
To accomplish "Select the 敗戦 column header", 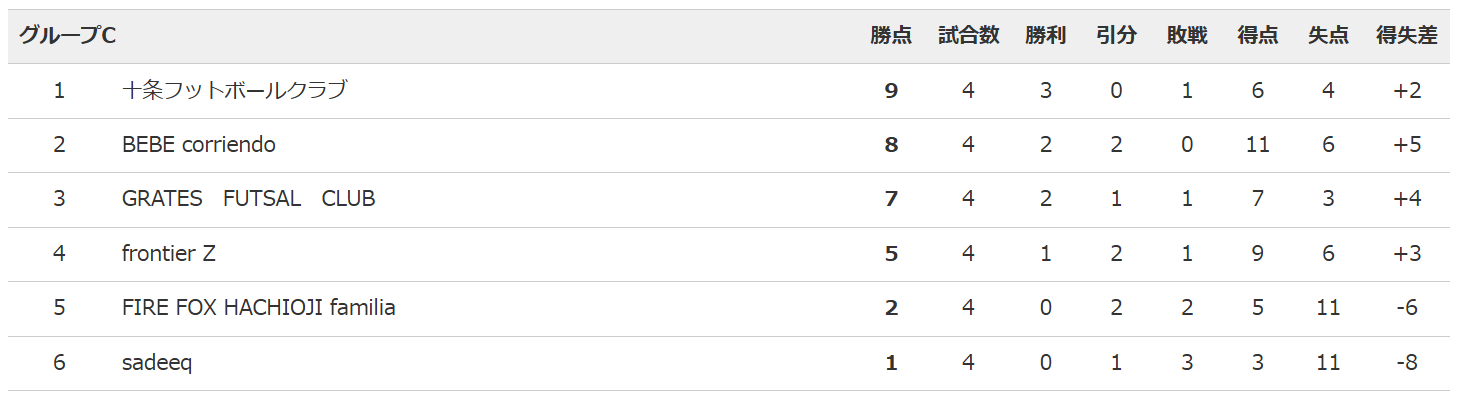I will (1187, 36).
